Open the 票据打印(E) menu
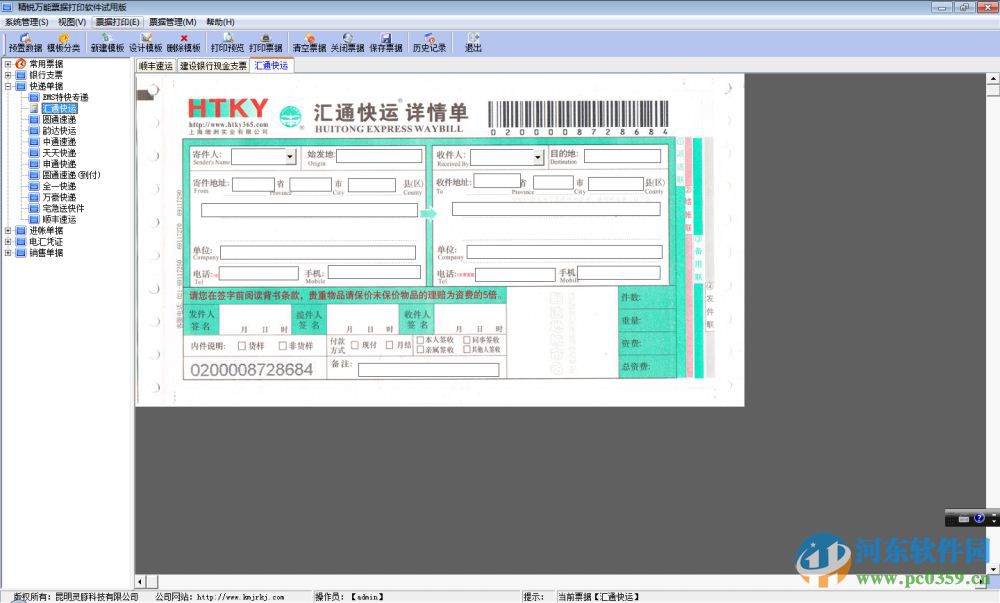This screenshot has height=603, width=1000. coord(118,22)
